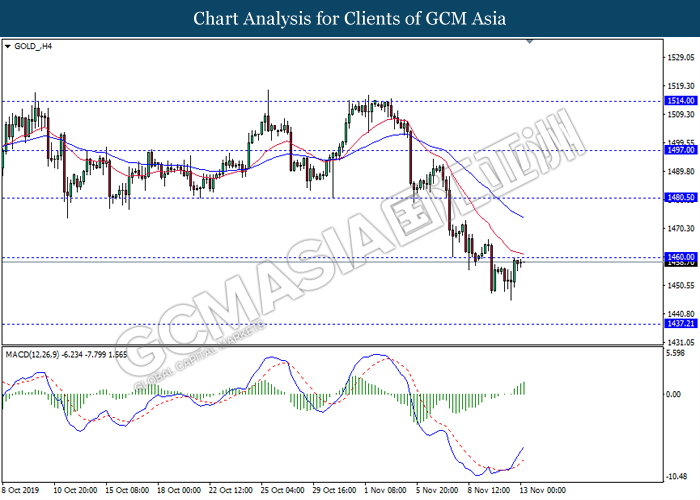This screenshot has width=700, height=500.
Task: Click the 1489.80 price axis value
Action: coord(681,171)
